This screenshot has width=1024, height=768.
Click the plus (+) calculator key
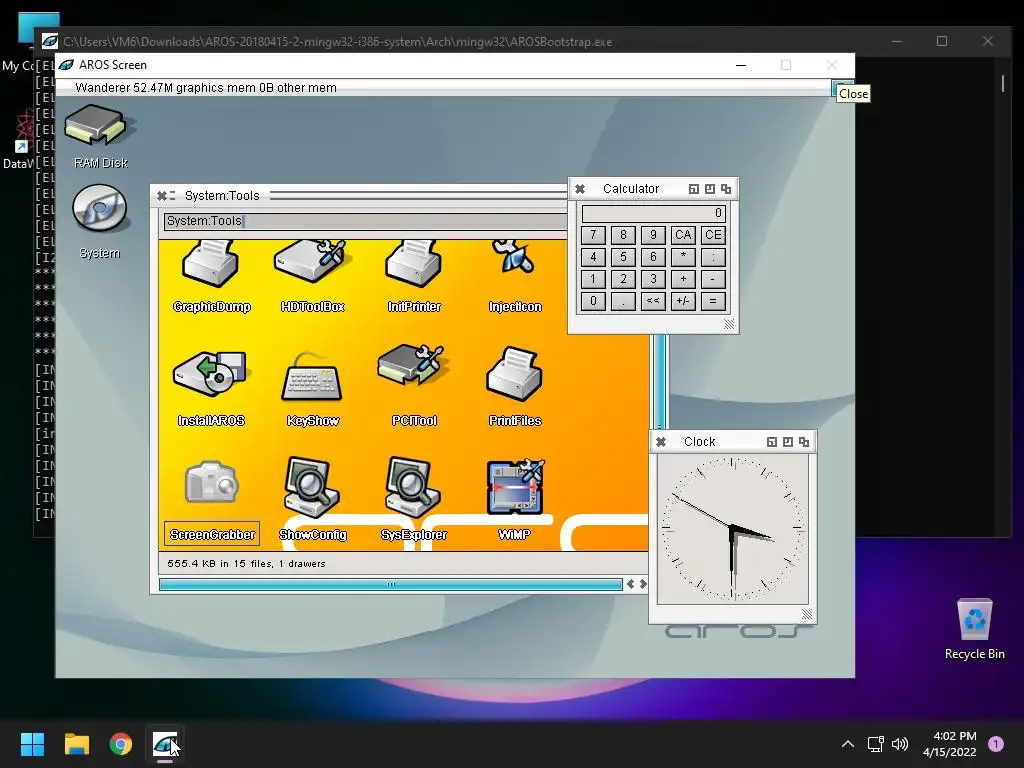pyautogui.click(x=683, y=280)
